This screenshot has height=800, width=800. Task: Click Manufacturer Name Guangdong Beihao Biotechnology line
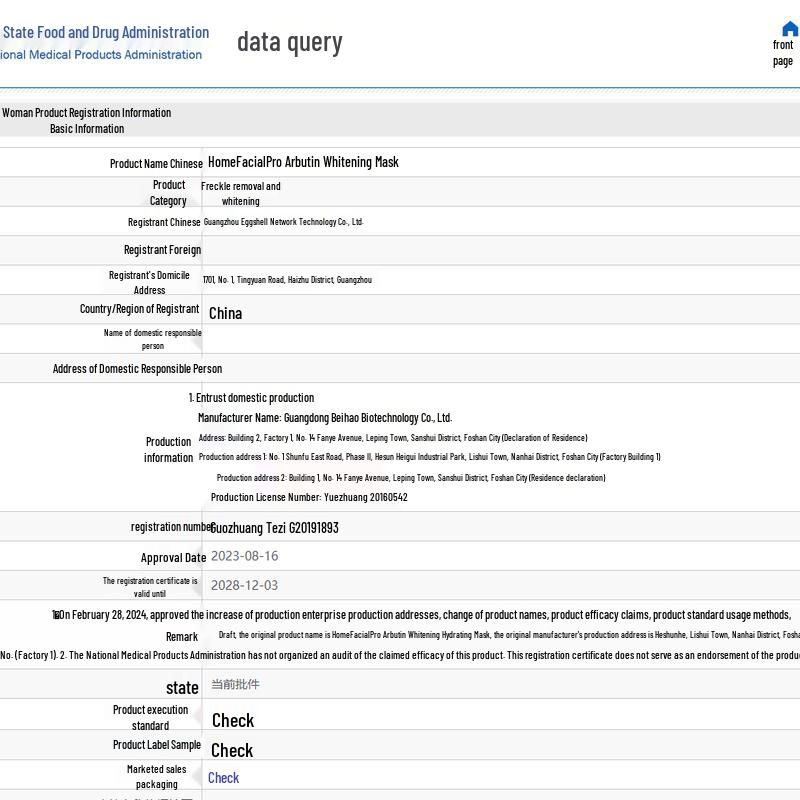tap(325, 418)
